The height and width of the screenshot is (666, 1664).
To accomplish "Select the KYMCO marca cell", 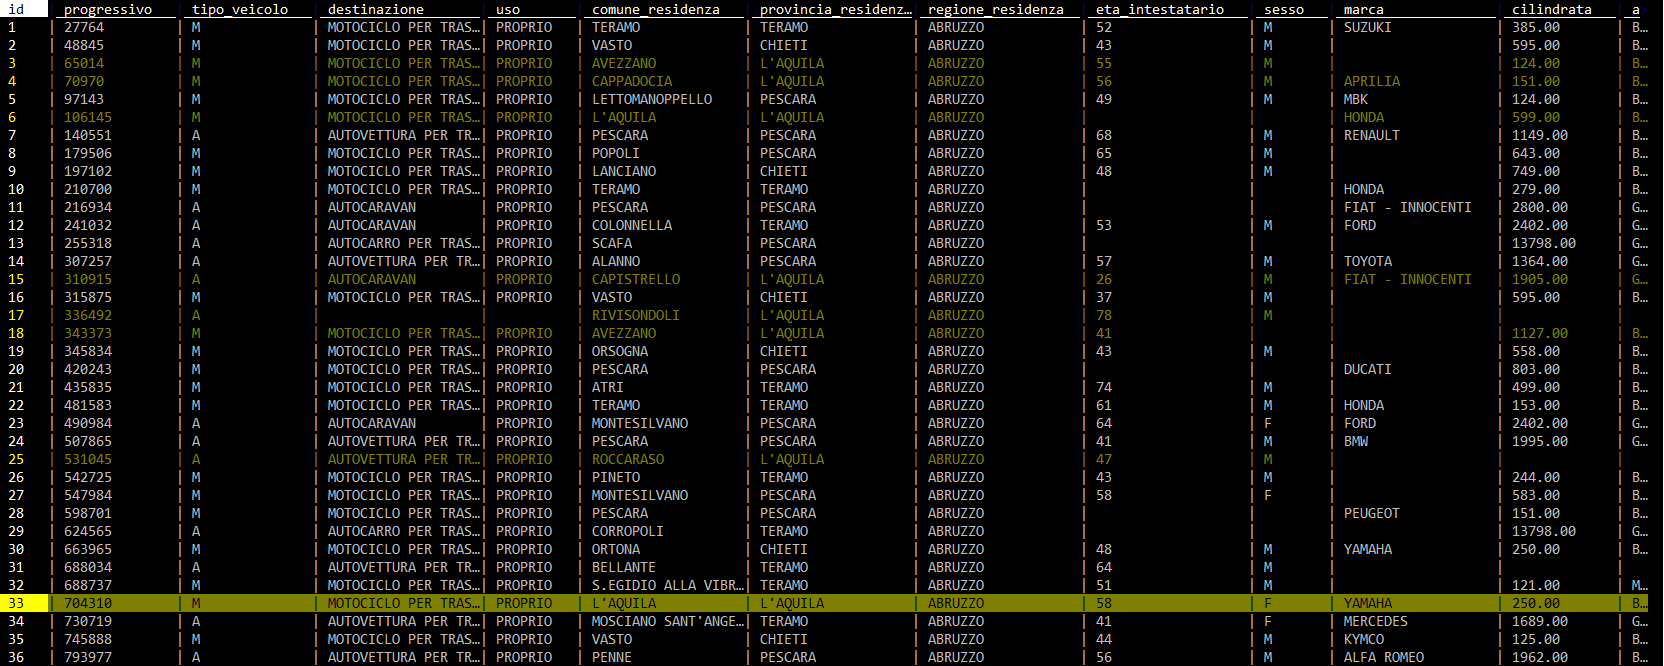I will point(1364,639).
